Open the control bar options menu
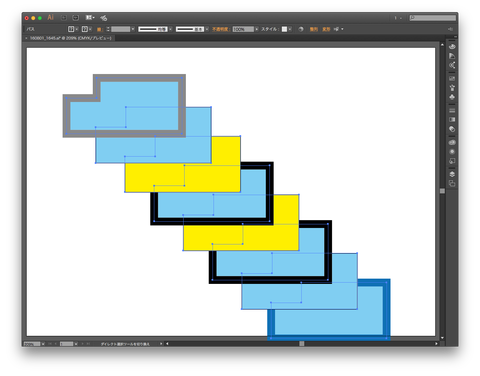The height and width of the screenshot is (376, 480). tap(451, 29)
